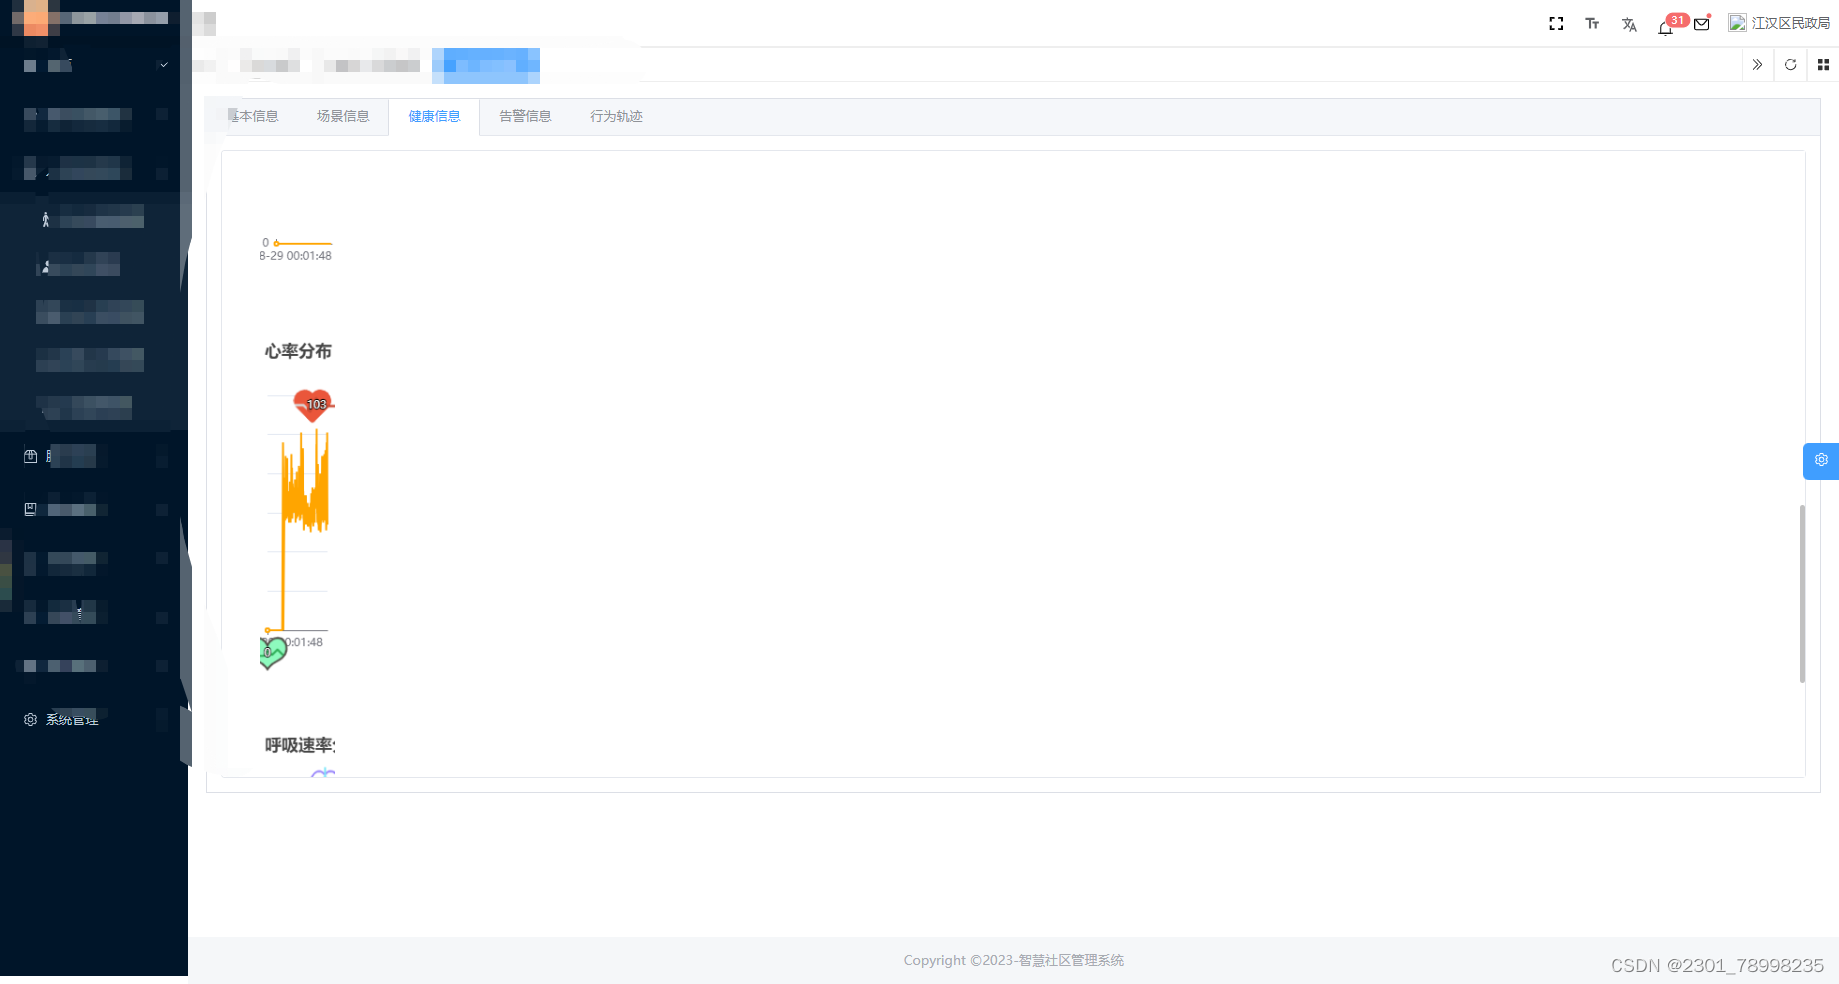
Task: Toggle the floating settings gear panel
Action: point(1821,461)
